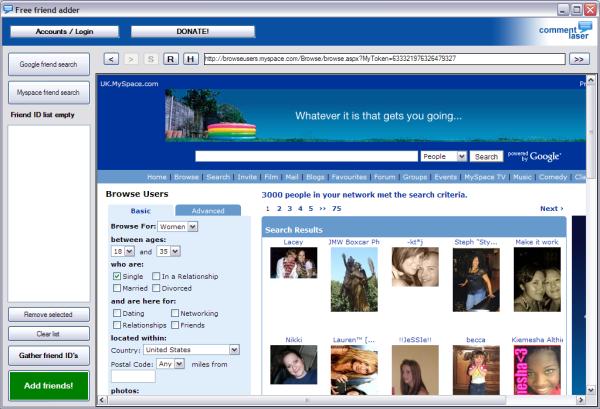This screenshot has width=600, height=409.
Task: Check the Relationships checkbox
Action: [x=117, y=325]
